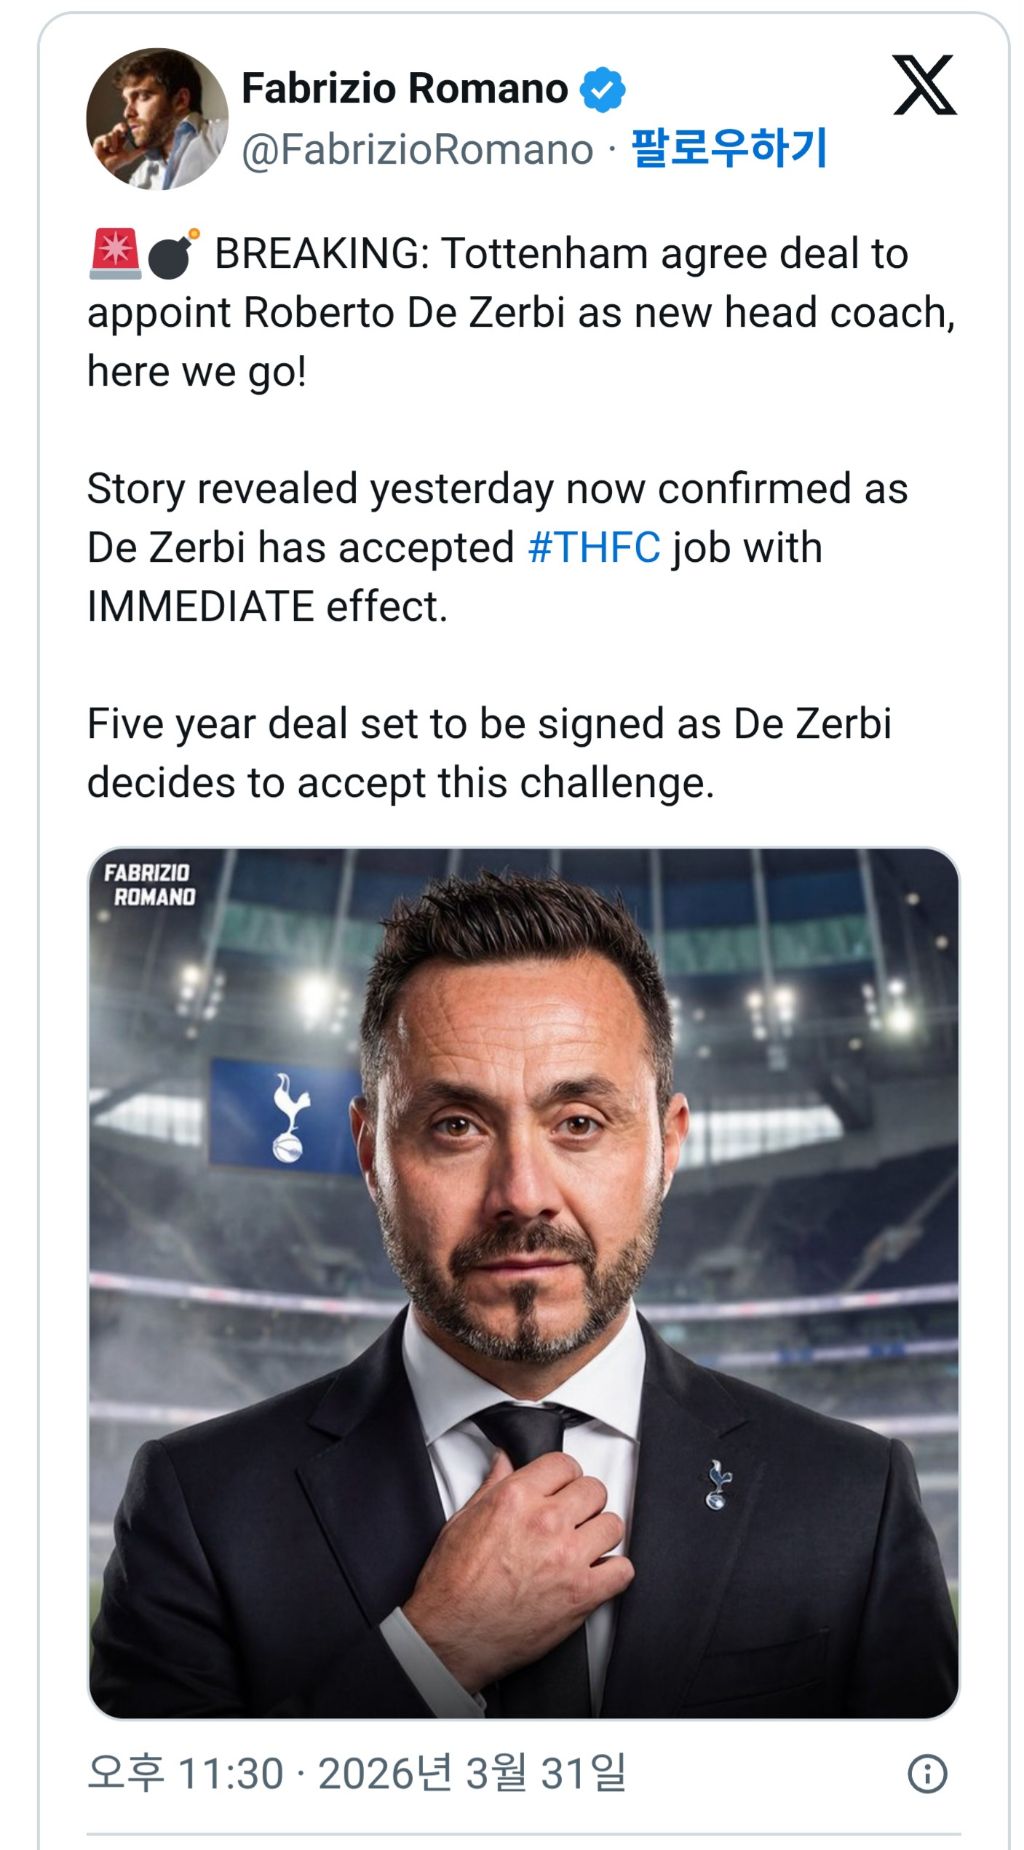Open the De Zerbi photo
Viewport: 1024px width, 1850px height.
(523, 1283)
